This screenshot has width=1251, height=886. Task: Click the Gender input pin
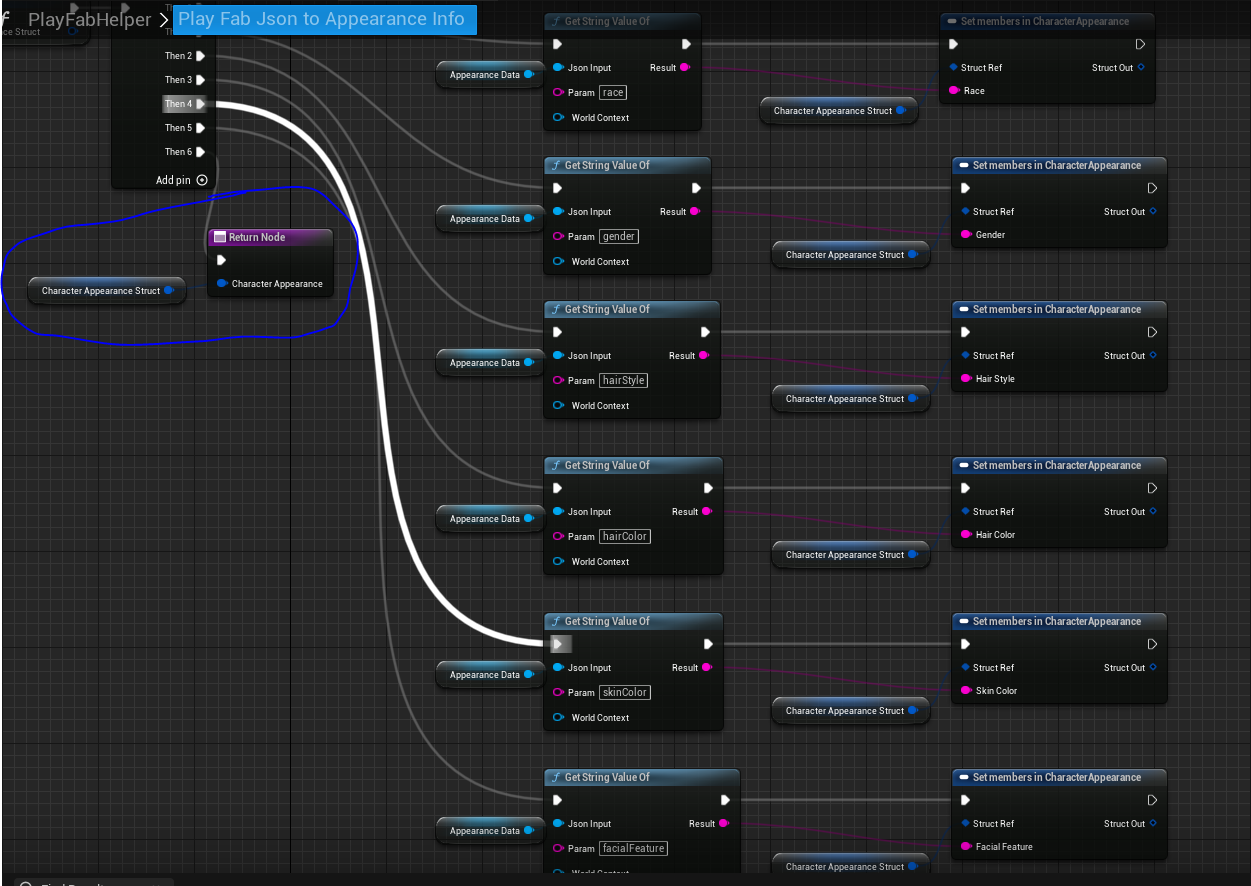[x=966, y=235]
